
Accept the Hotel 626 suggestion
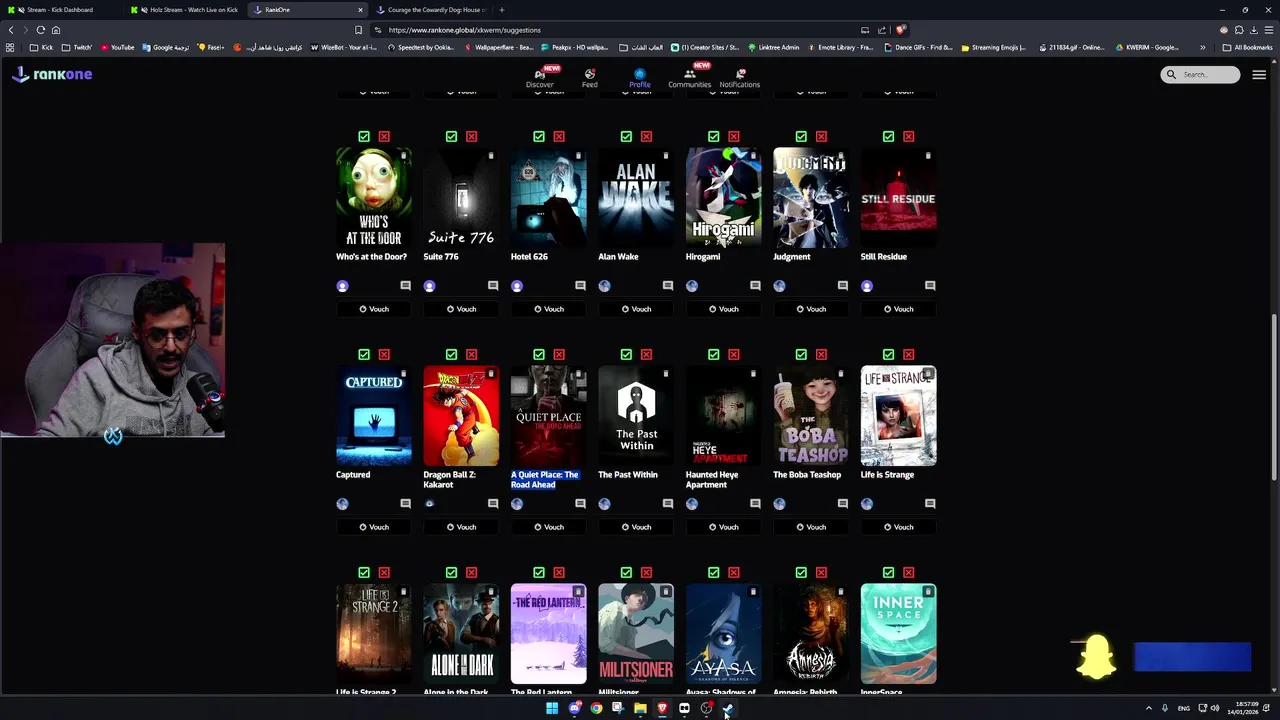(x=539, y=136)
